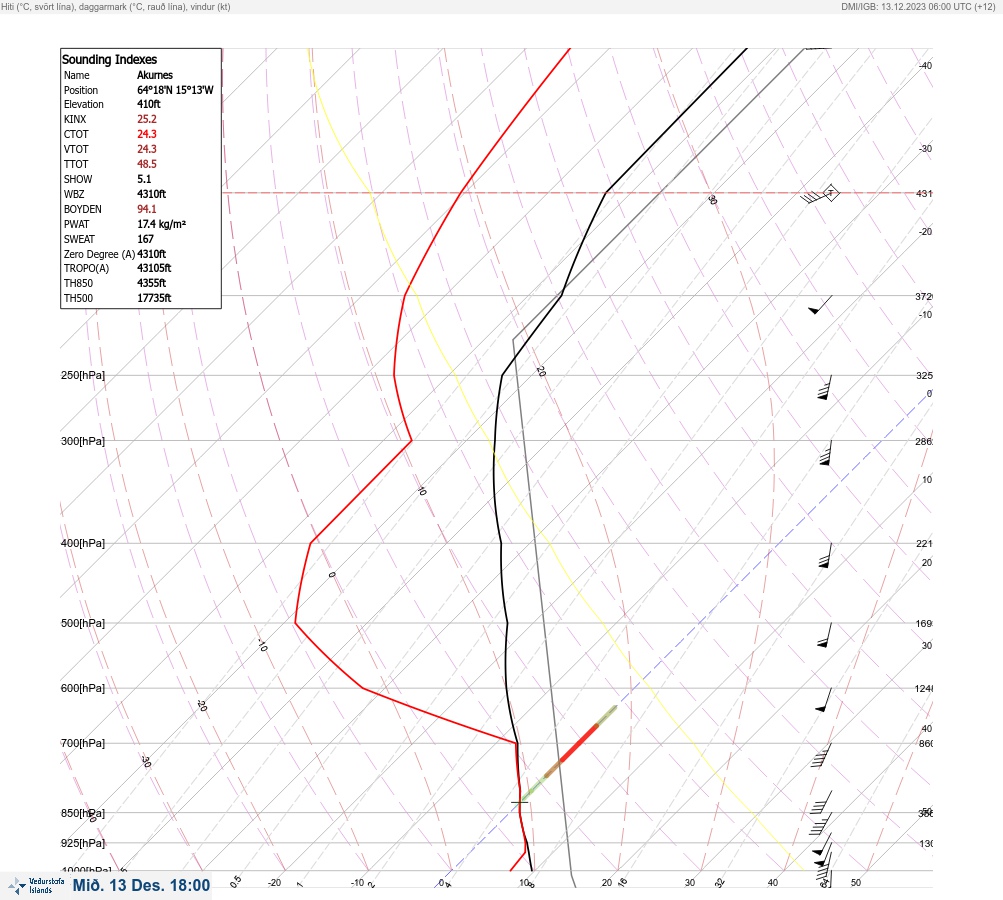Image resolution: width=1003 pixels, height=900 pixels.
Task: Click the '600[hPa]' pressure label
Action: click(x=83, y=688)
